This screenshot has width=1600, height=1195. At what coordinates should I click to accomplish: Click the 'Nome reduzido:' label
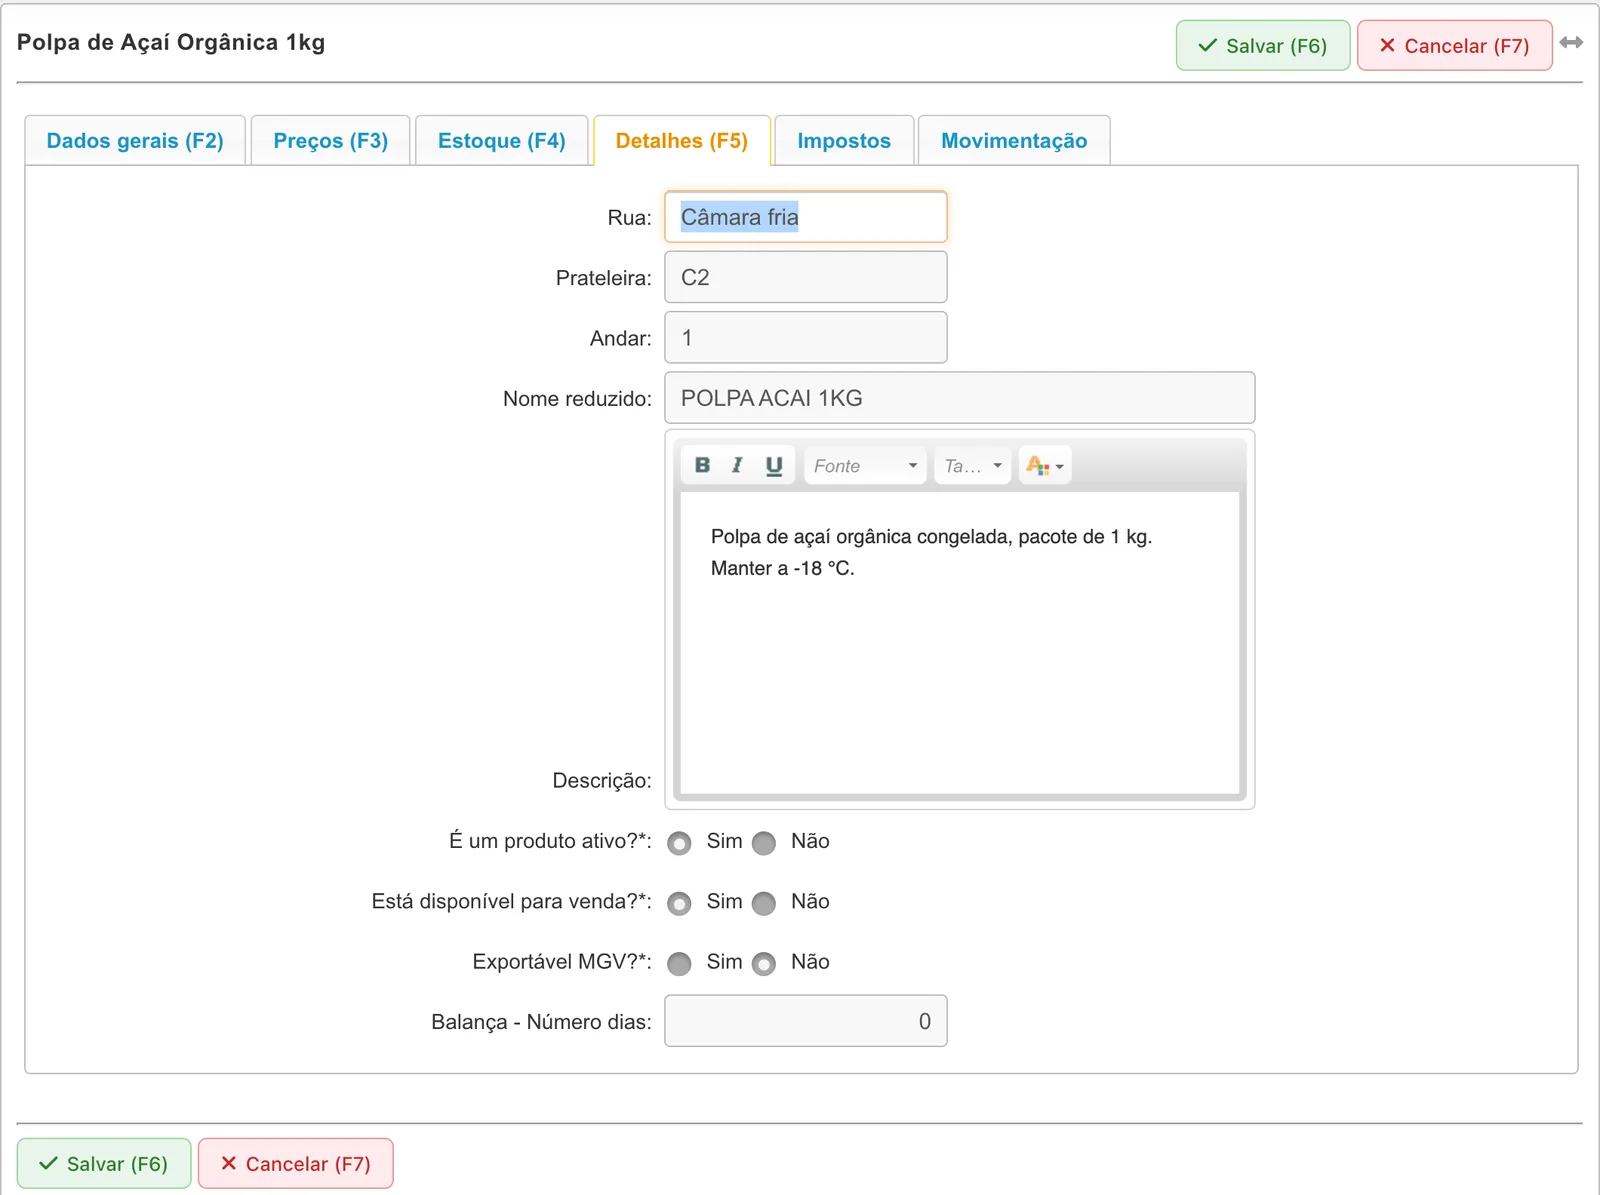(577, 399)
